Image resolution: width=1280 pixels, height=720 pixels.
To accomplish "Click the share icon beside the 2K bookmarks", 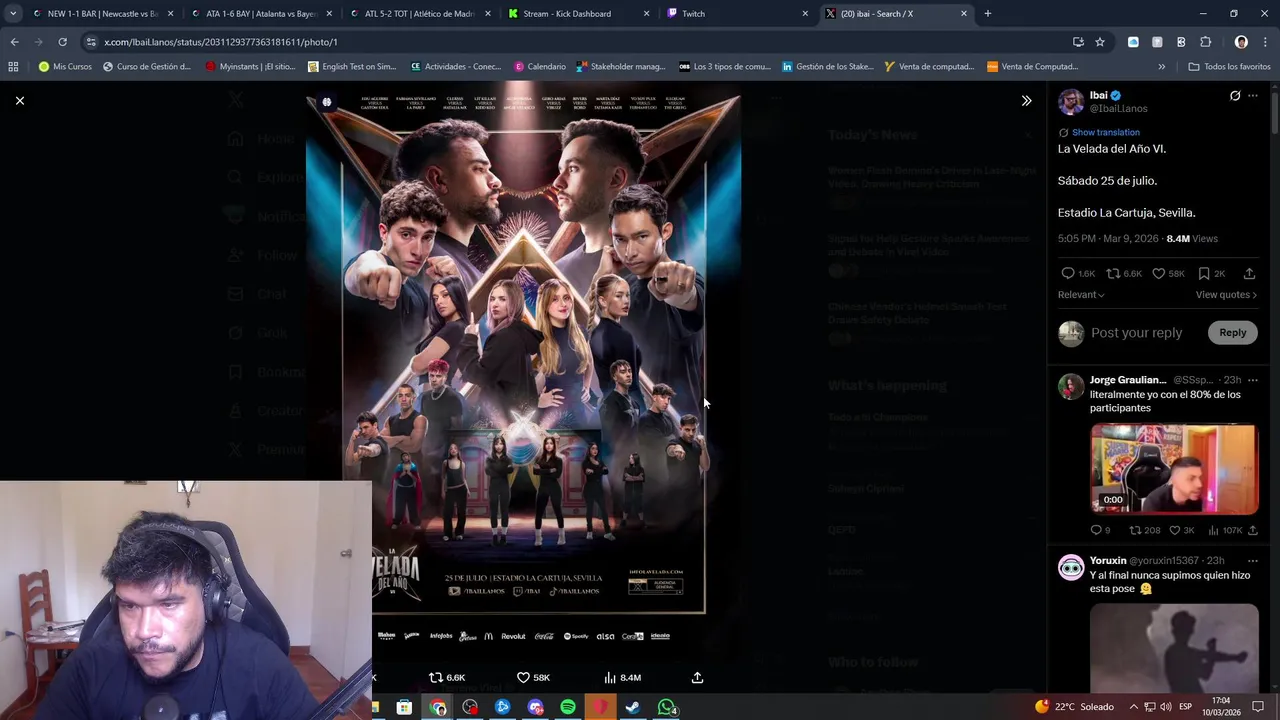I will (1249, 273).
